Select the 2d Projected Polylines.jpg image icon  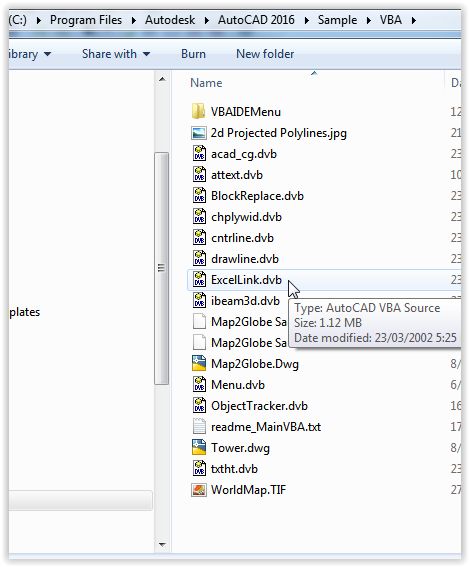pyautogui.click(x=199, y=133)
